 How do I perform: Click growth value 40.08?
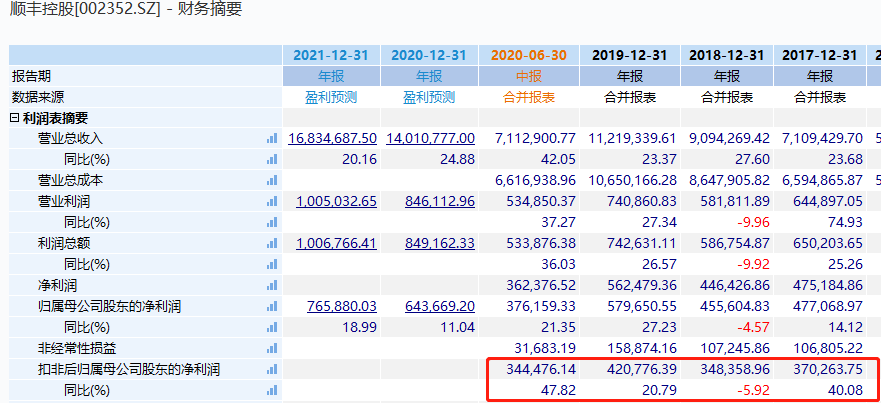[x=847, y=390]
